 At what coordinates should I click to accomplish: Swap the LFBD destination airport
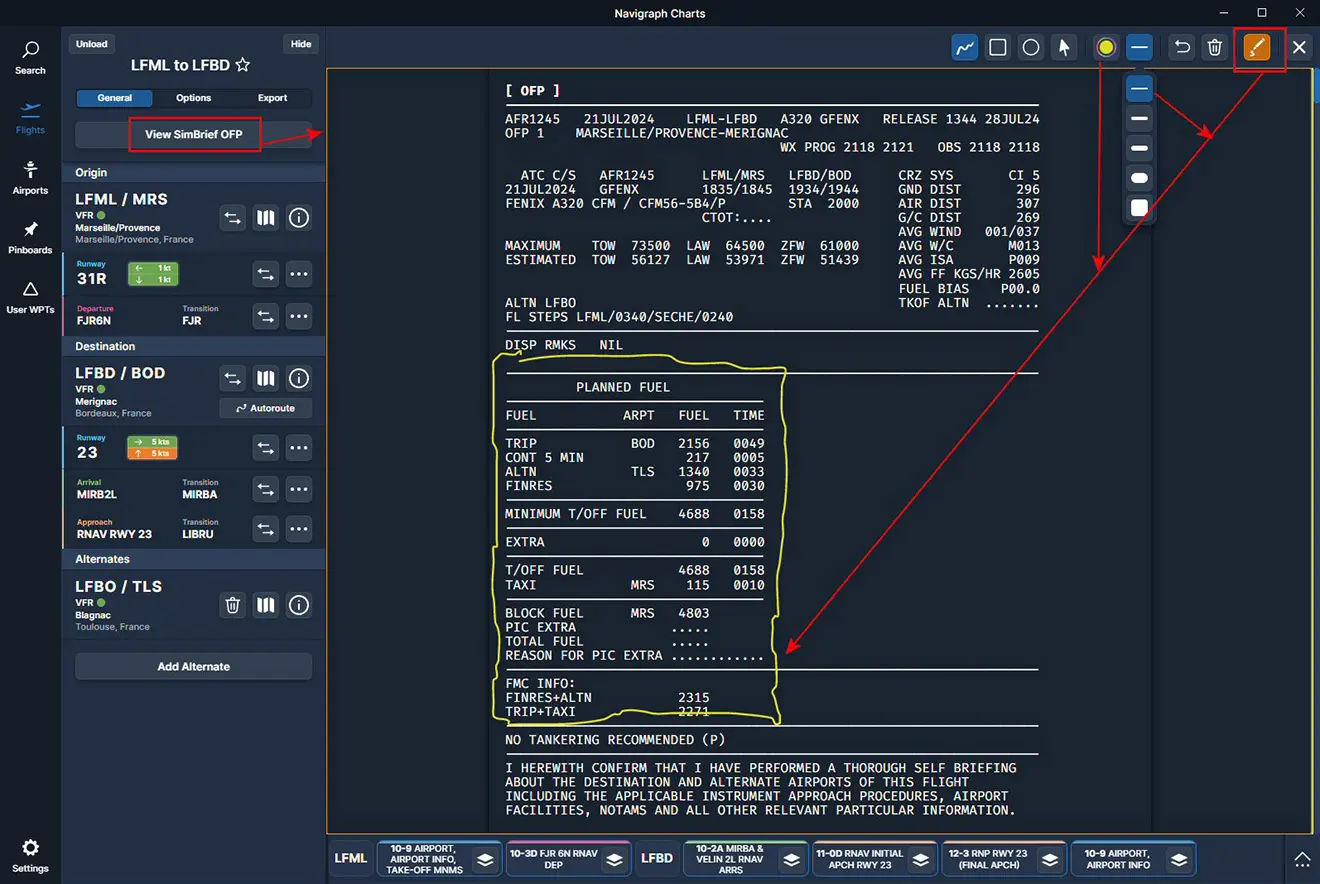click(232, 378)
